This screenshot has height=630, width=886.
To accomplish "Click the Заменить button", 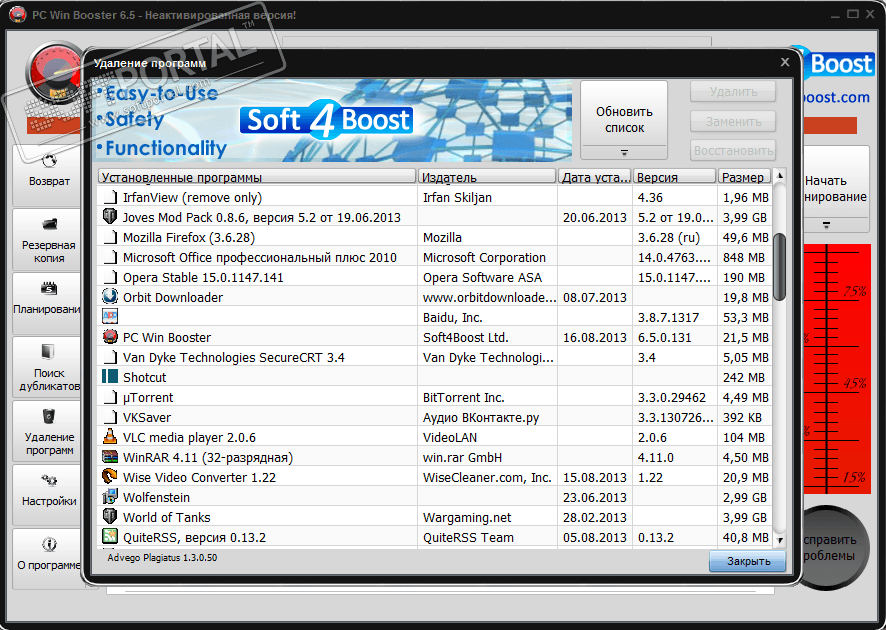I will (733, 121).
